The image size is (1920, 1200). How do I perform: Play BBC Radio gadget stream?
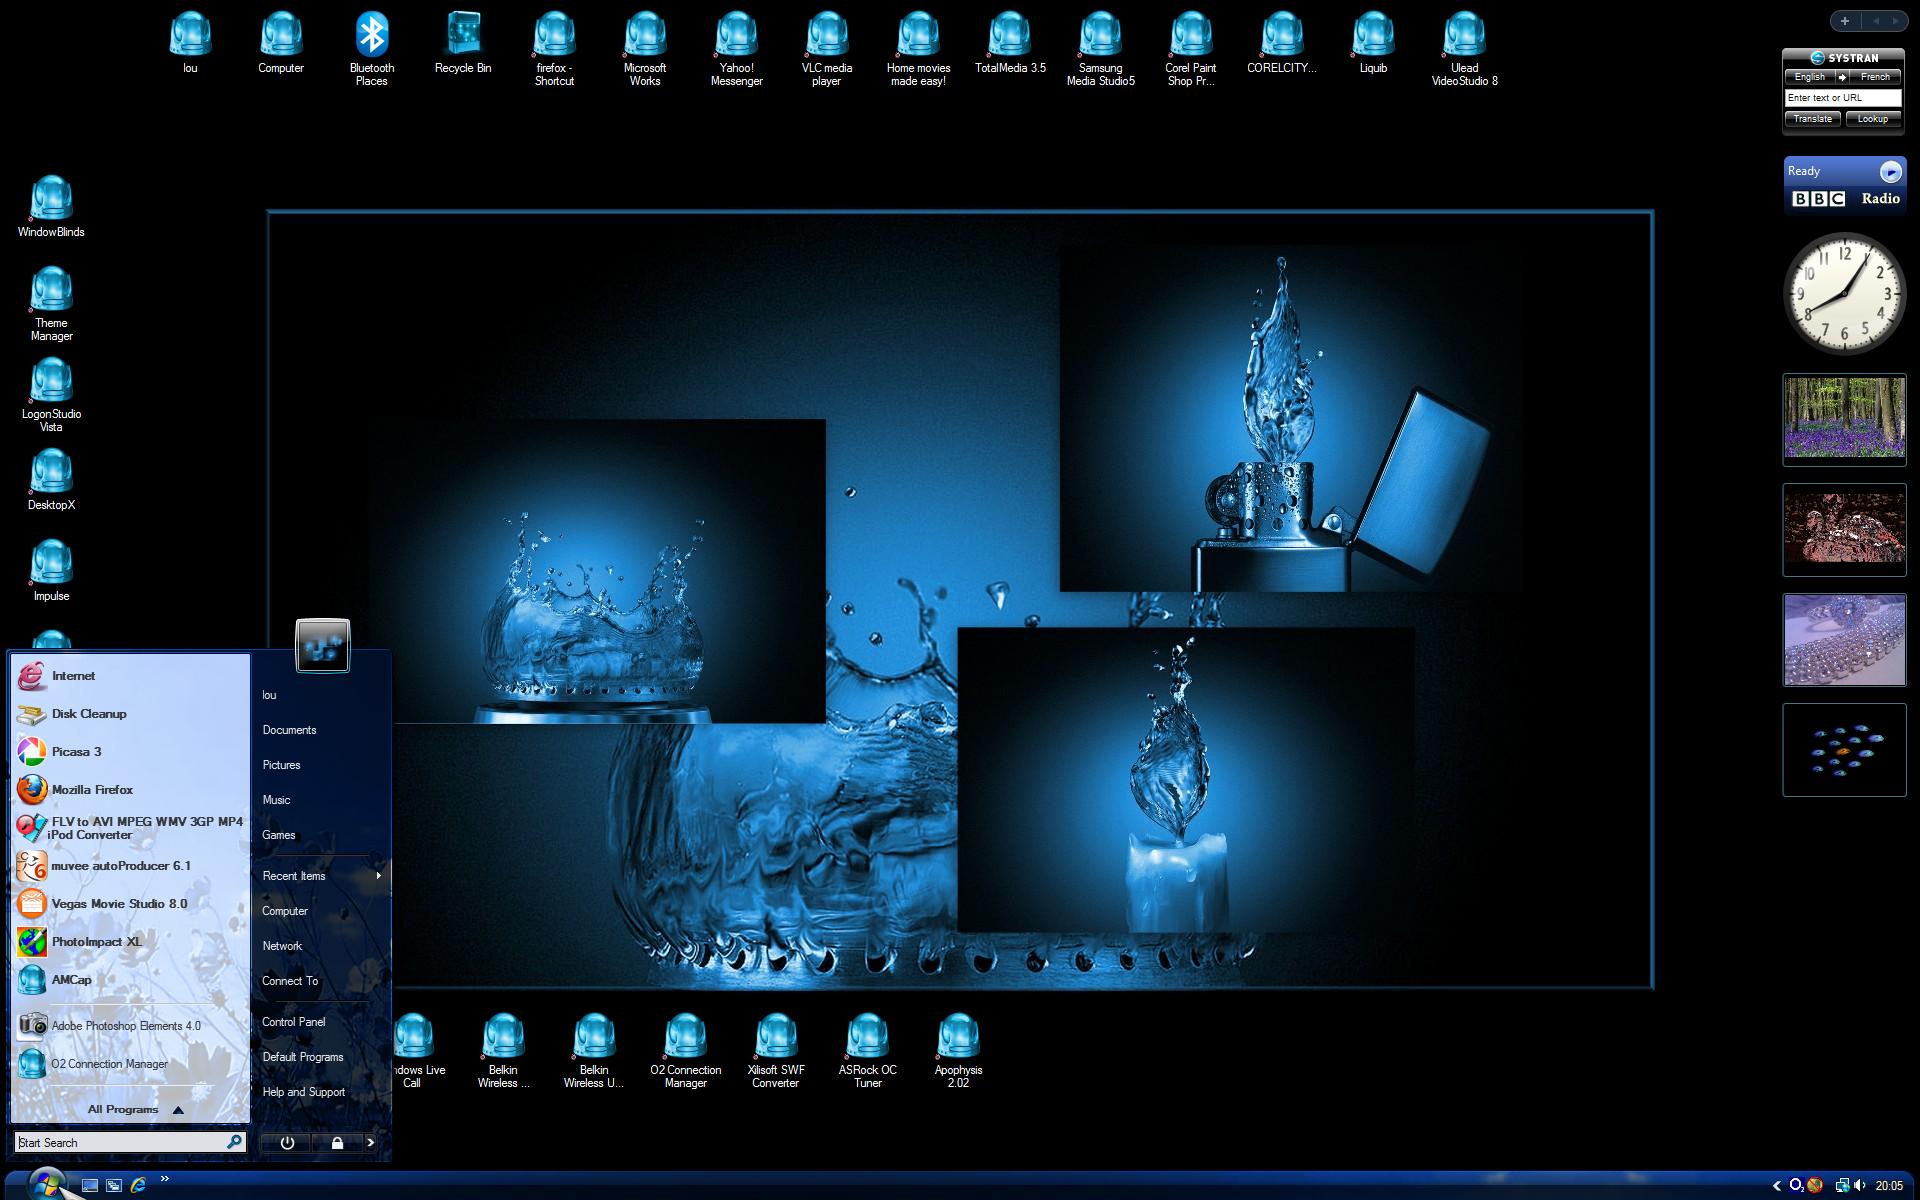tap(1890, 171)
